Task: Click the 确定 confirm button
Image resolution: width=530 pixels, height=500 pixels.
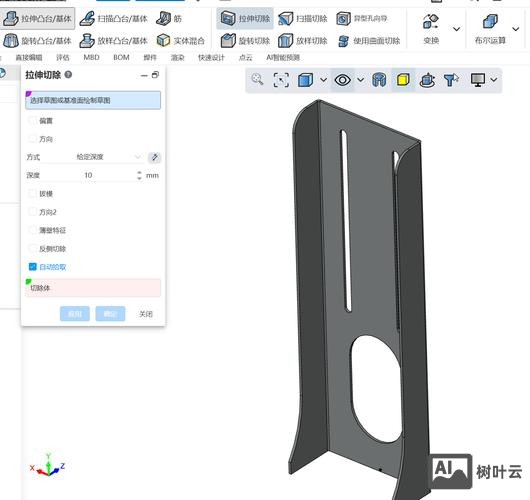Action: (x=110, y=314)
